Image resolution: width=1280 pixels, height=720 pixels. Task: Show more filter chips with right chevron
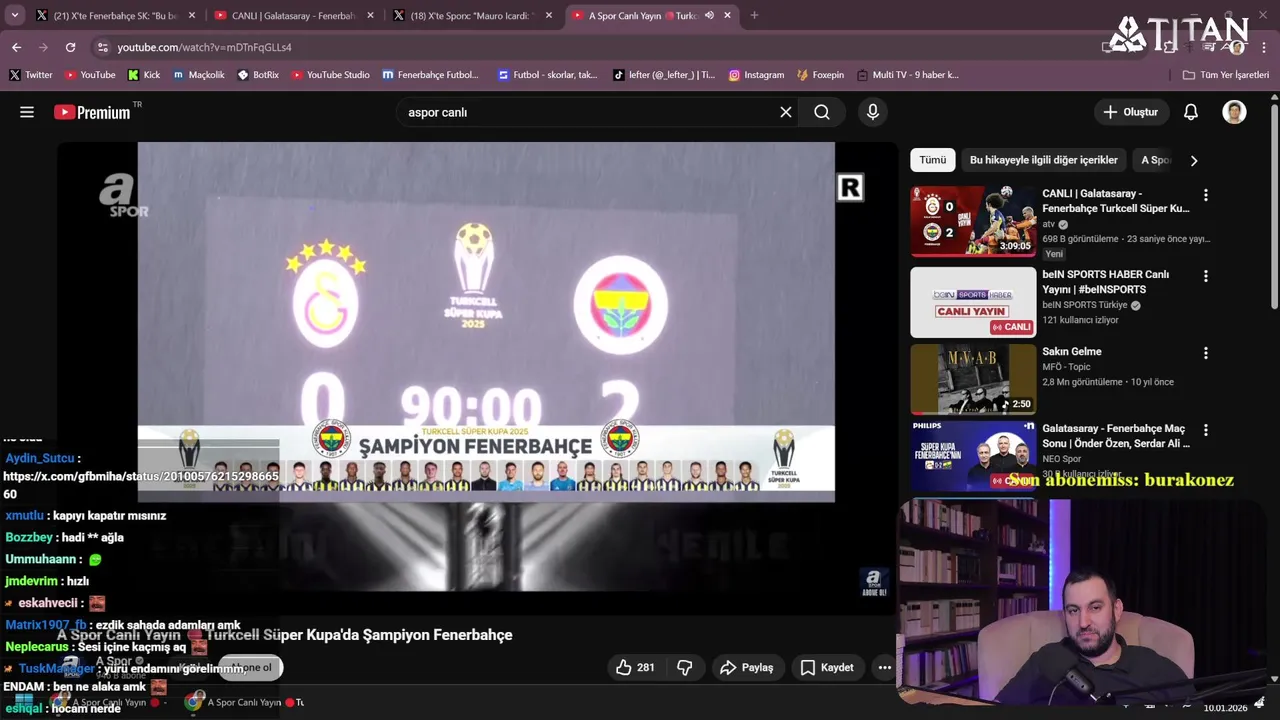point(1193,160)
